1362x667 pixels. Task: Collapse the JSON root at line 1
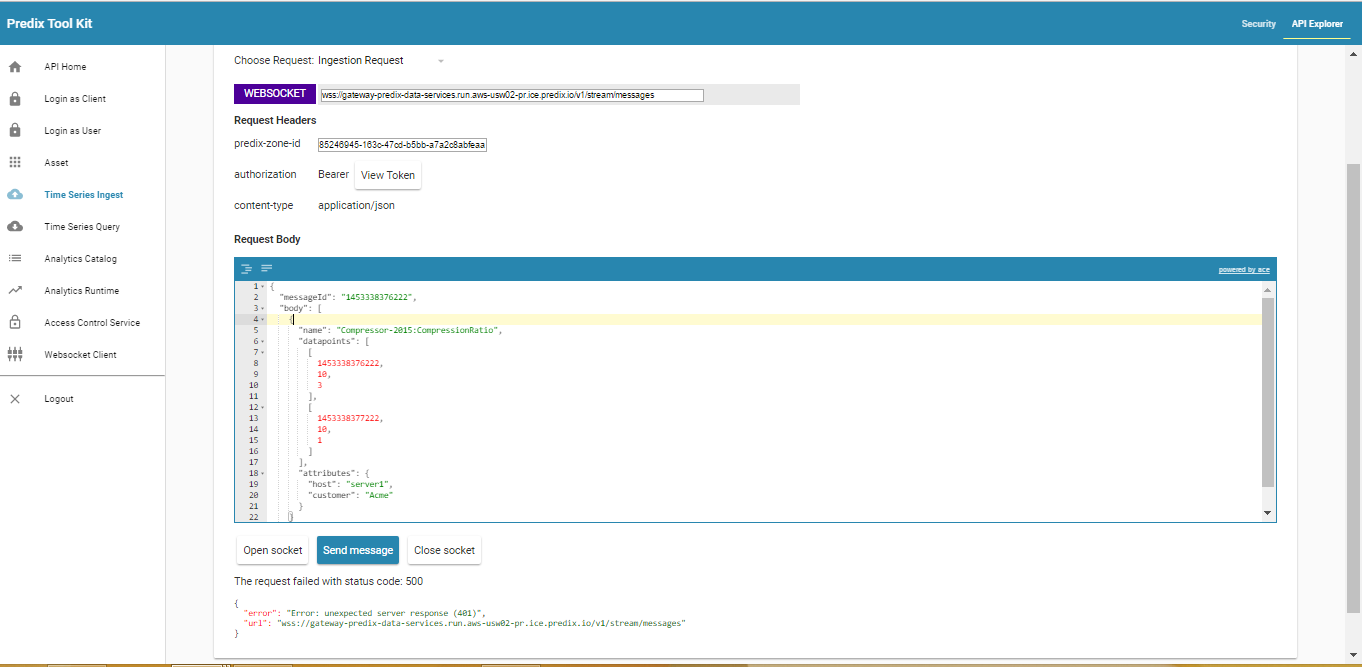(262, 287)
